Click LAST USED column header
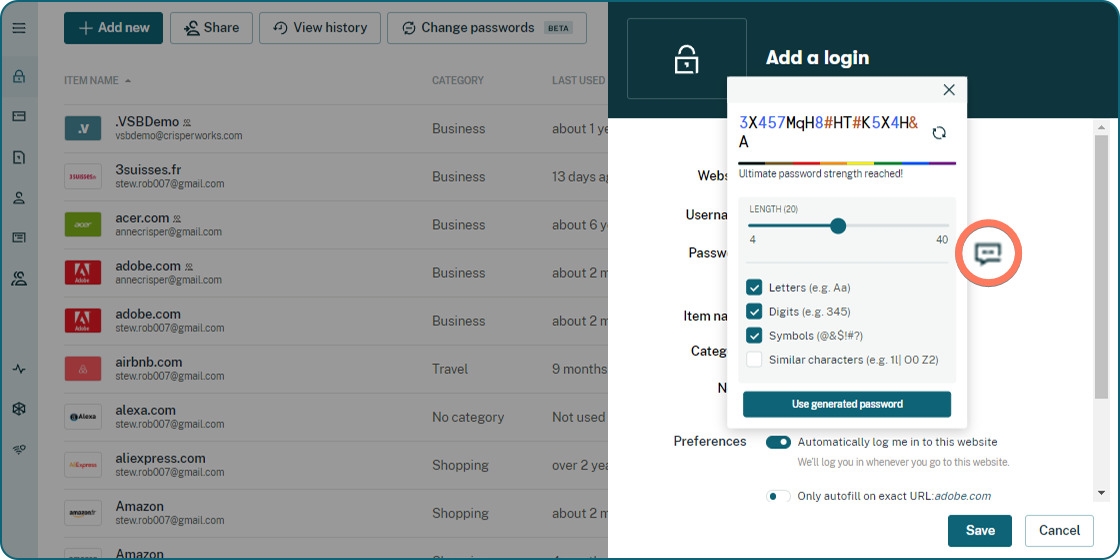The image size is (1120, 560). point(579,81)
